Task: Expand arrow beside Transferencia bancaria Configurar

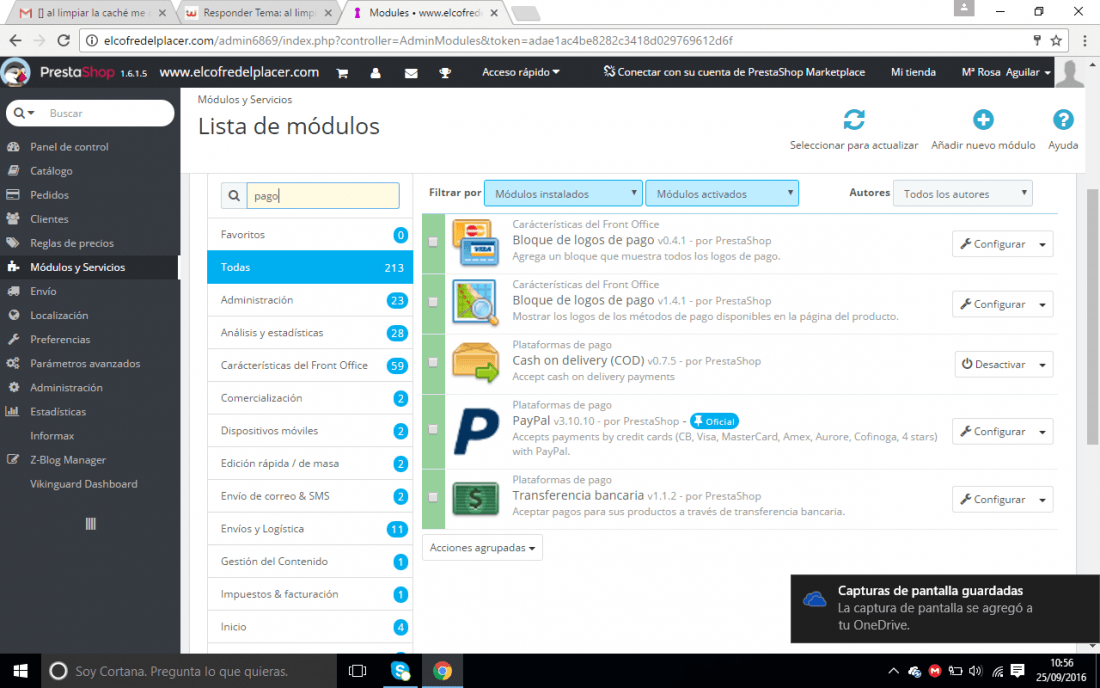Action: pos(1042,500)
